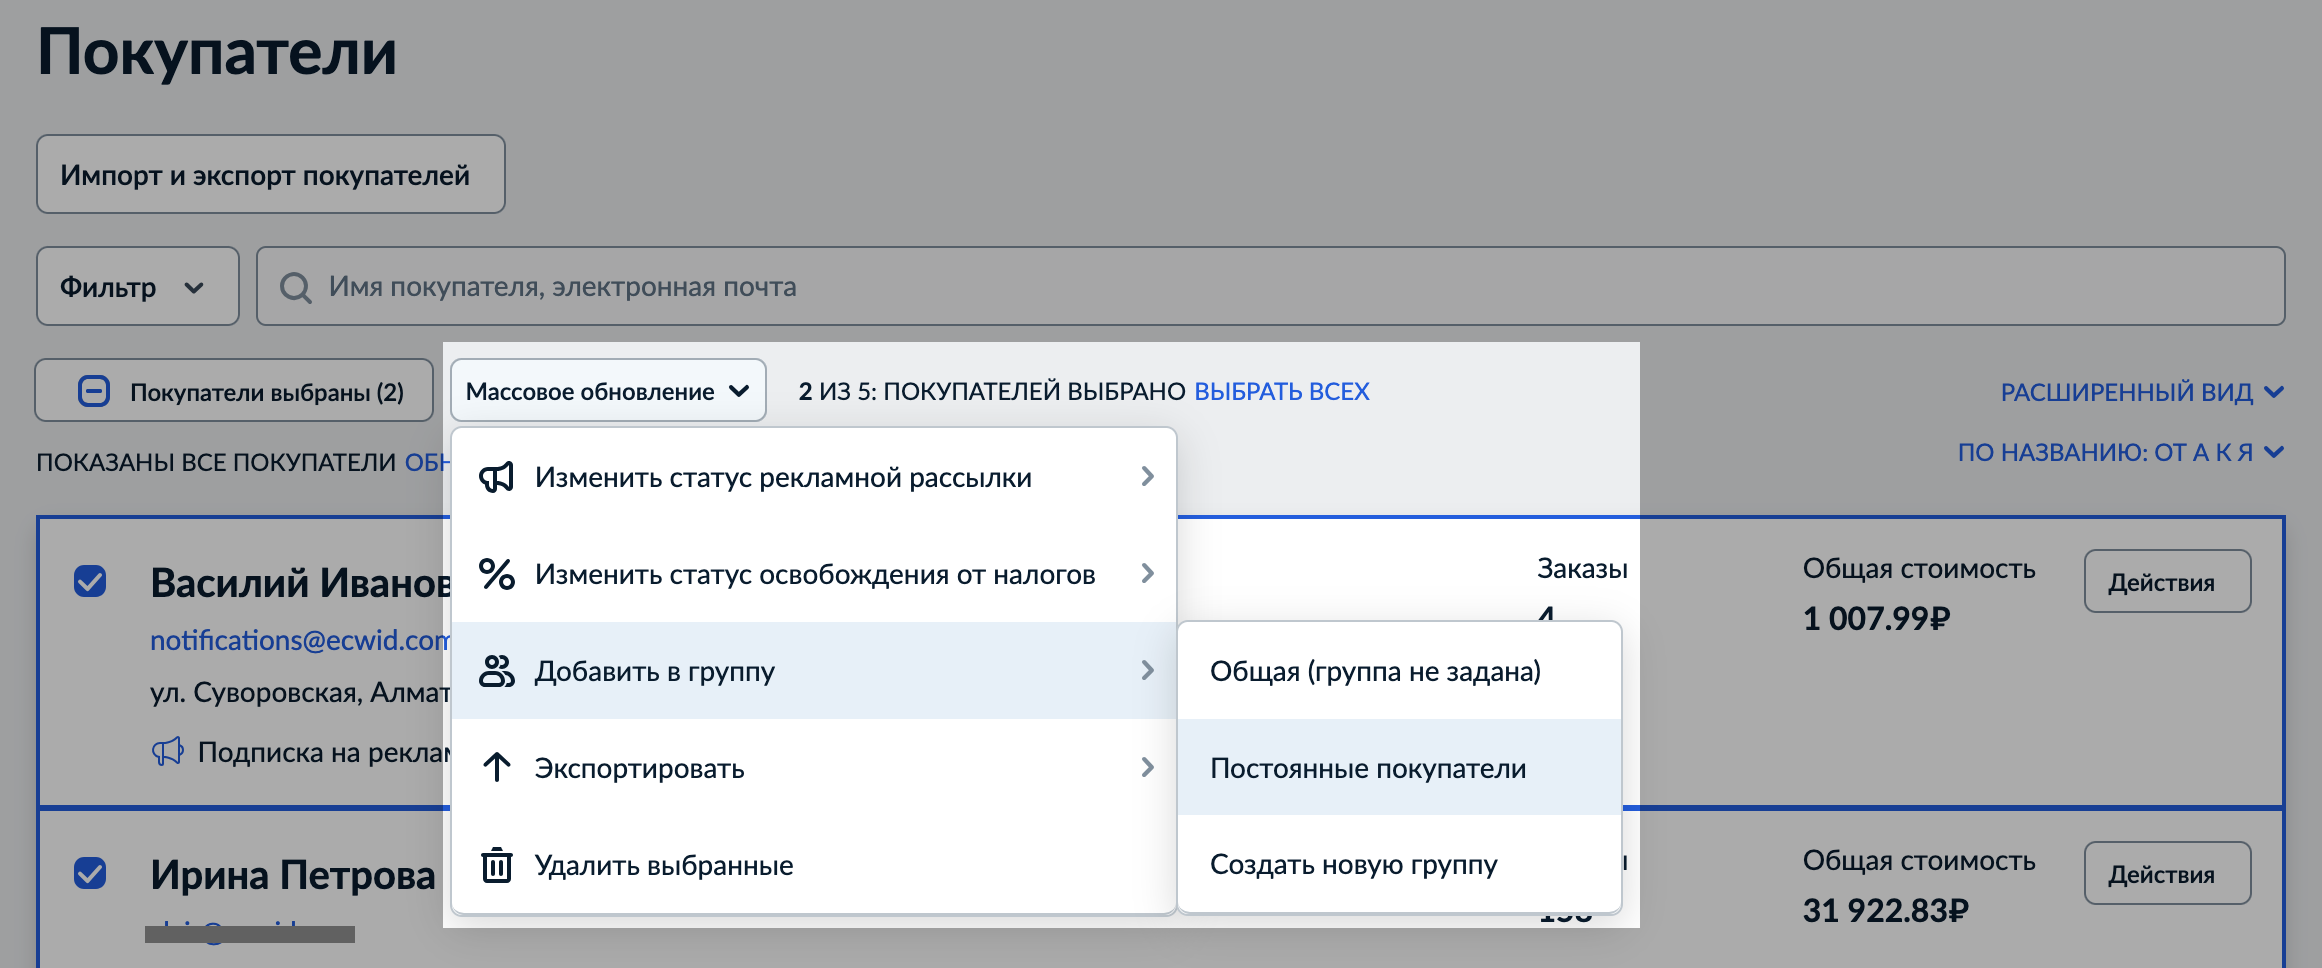Expand advertising mailing status submenu arrow
The height and width of the screenshot is (968, 2322).
point(1147,477)
